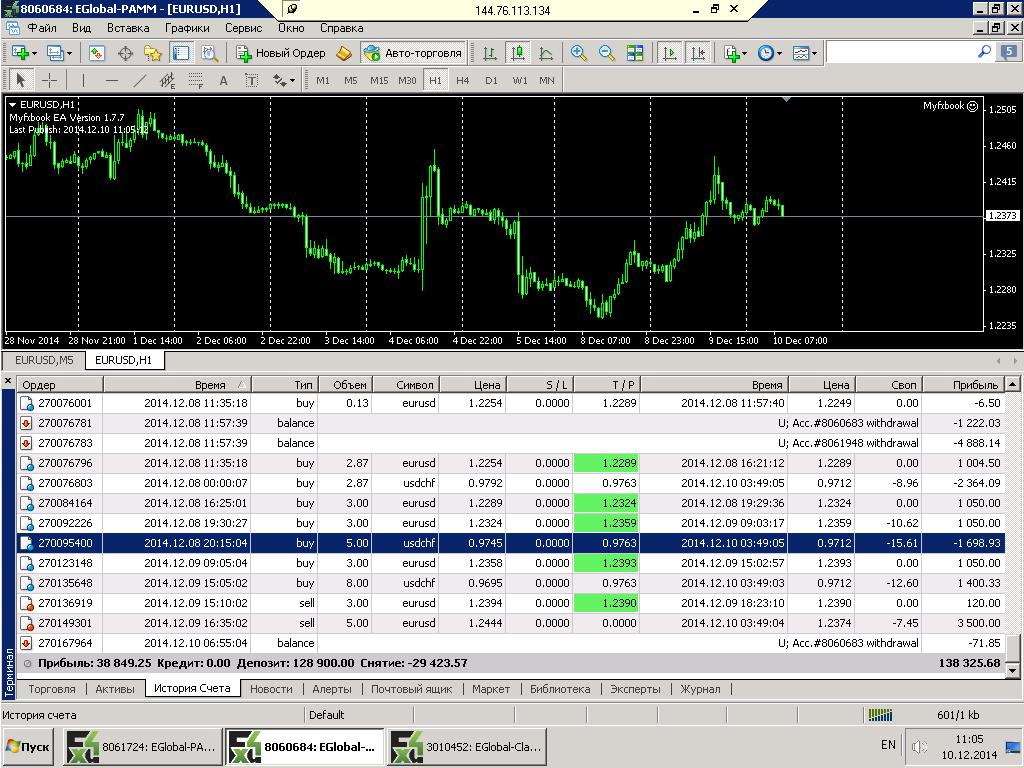Open the Profiles toolbar icon
Screen dimensions: 1024x768
coord(59,53)
